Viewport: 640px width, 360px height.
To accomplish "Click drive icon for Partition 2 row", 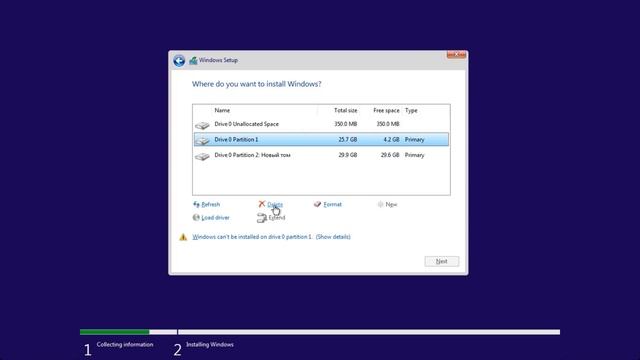I will (202, 156).
